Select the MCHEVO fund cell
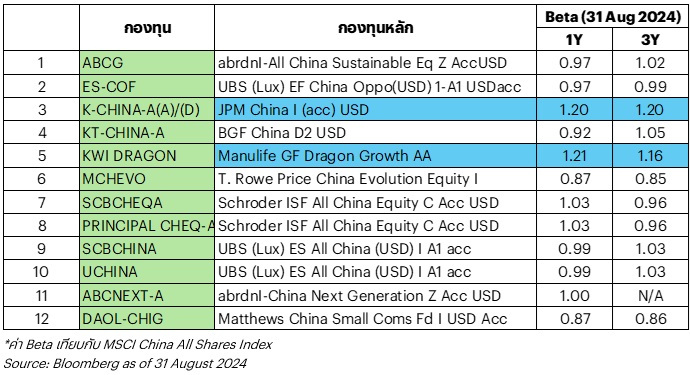Viewport: 690px width, 375px height. (x=147, y=179)
